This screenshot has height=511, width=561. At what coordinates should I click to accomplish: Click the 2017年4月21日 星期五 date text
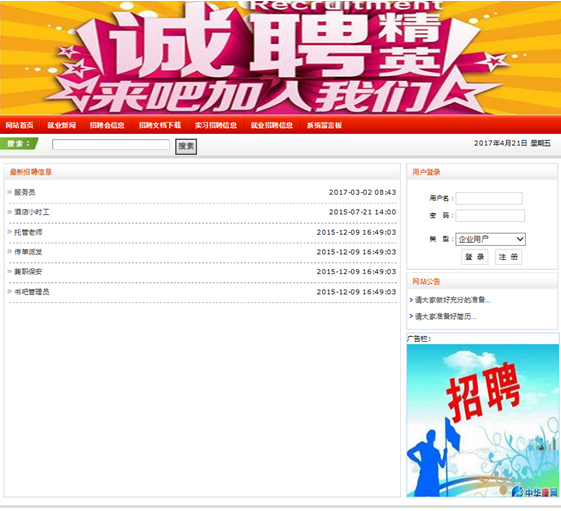click(512, 143)
